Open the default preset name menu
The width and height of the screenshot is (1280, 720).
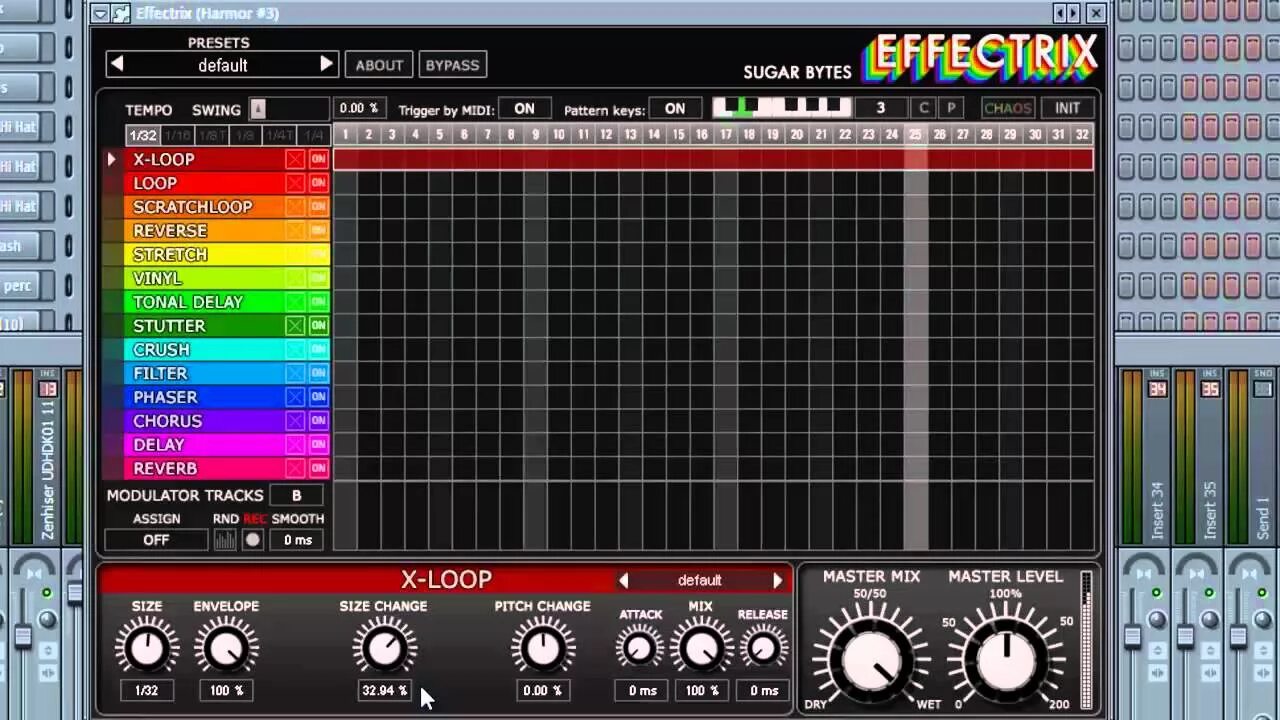[x=222, y=65]
